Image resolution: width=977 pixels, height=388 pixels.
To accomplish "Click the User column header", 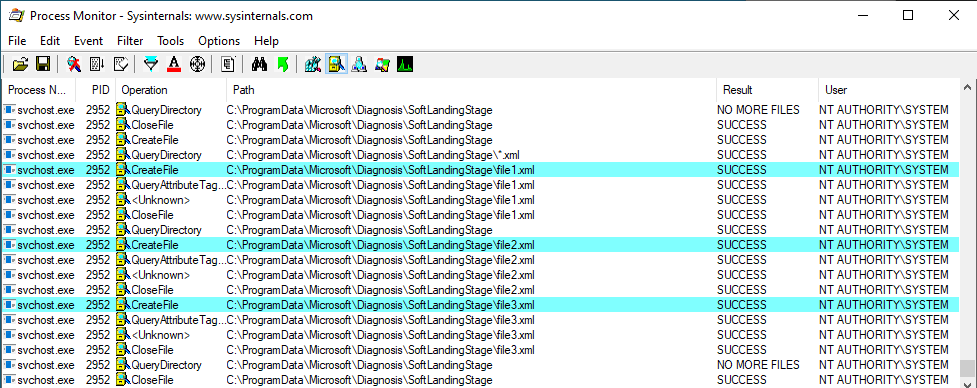I will pyautogui.click(x=889, y=90).
